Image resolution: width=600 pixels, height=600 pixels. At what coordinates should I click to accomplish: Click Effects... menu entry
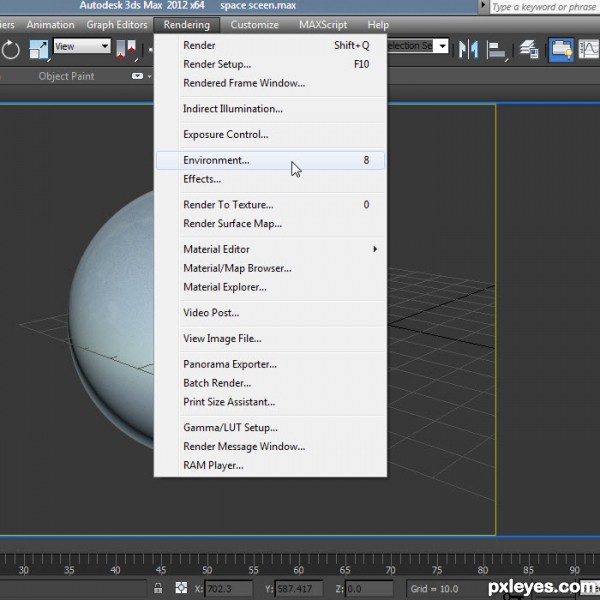270,179
